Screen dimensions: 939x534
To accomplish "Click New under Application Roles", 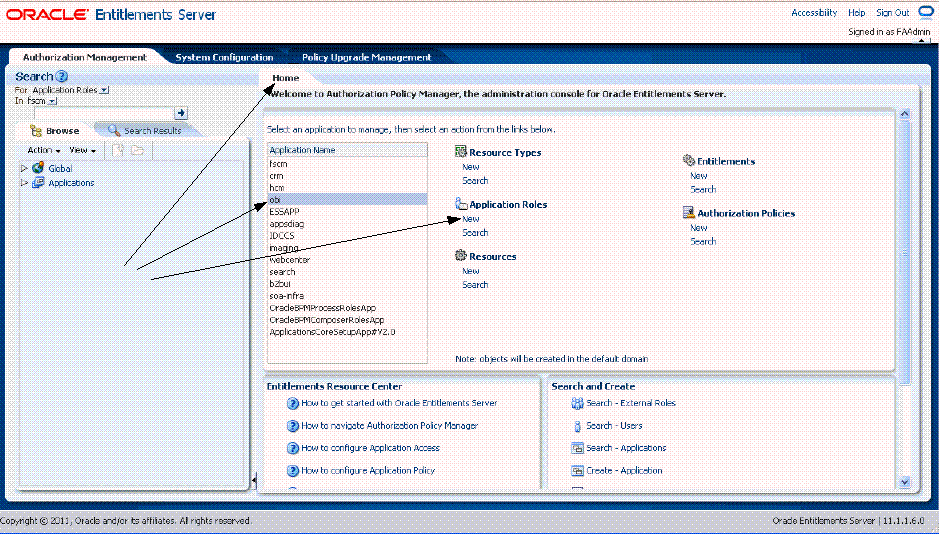I will [471, 219].
